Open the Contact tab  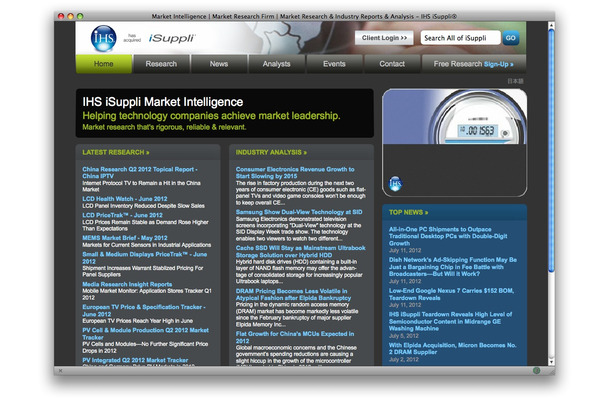392,64
